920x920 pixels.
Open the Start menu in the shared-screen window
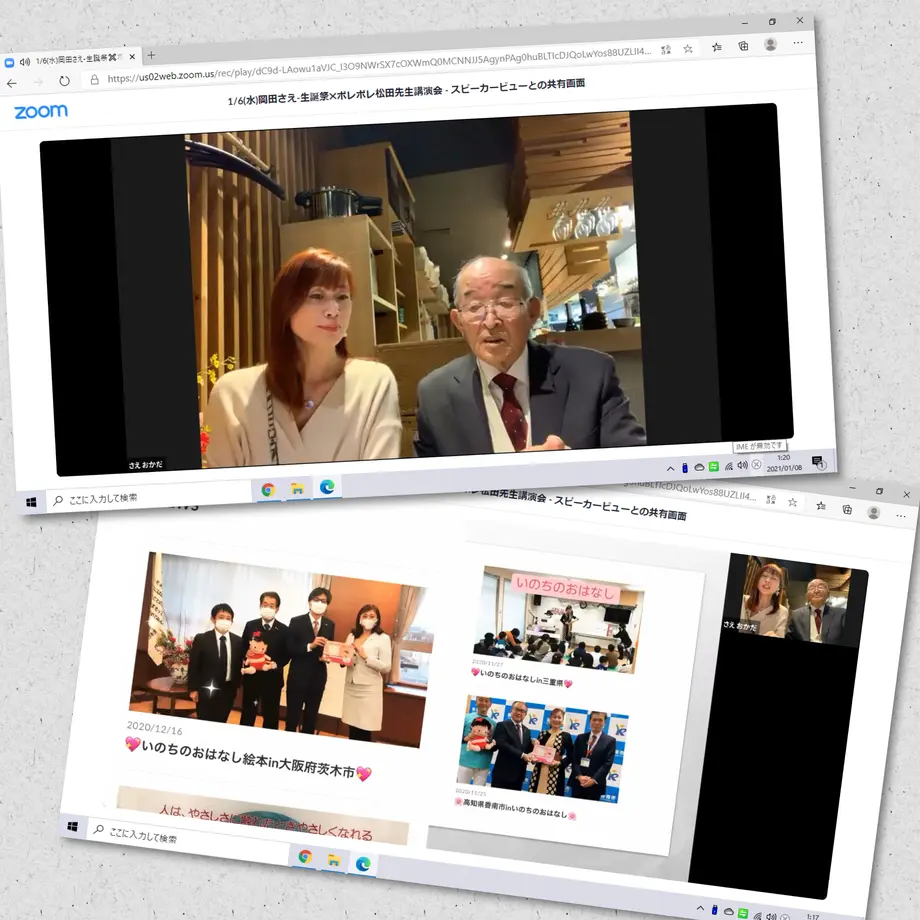click(x=73, y=826)
